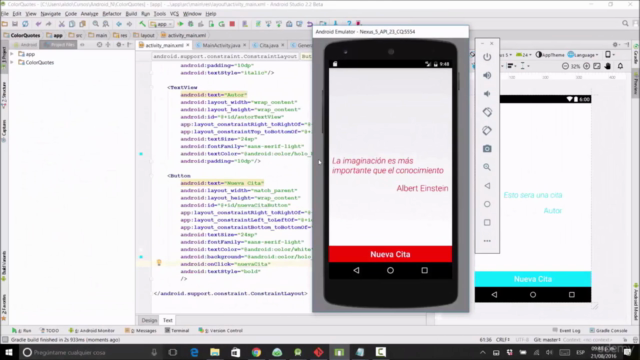Click the lightbulb intention icon in editor gutter
640x360 pixels.
tap(159, 263)
